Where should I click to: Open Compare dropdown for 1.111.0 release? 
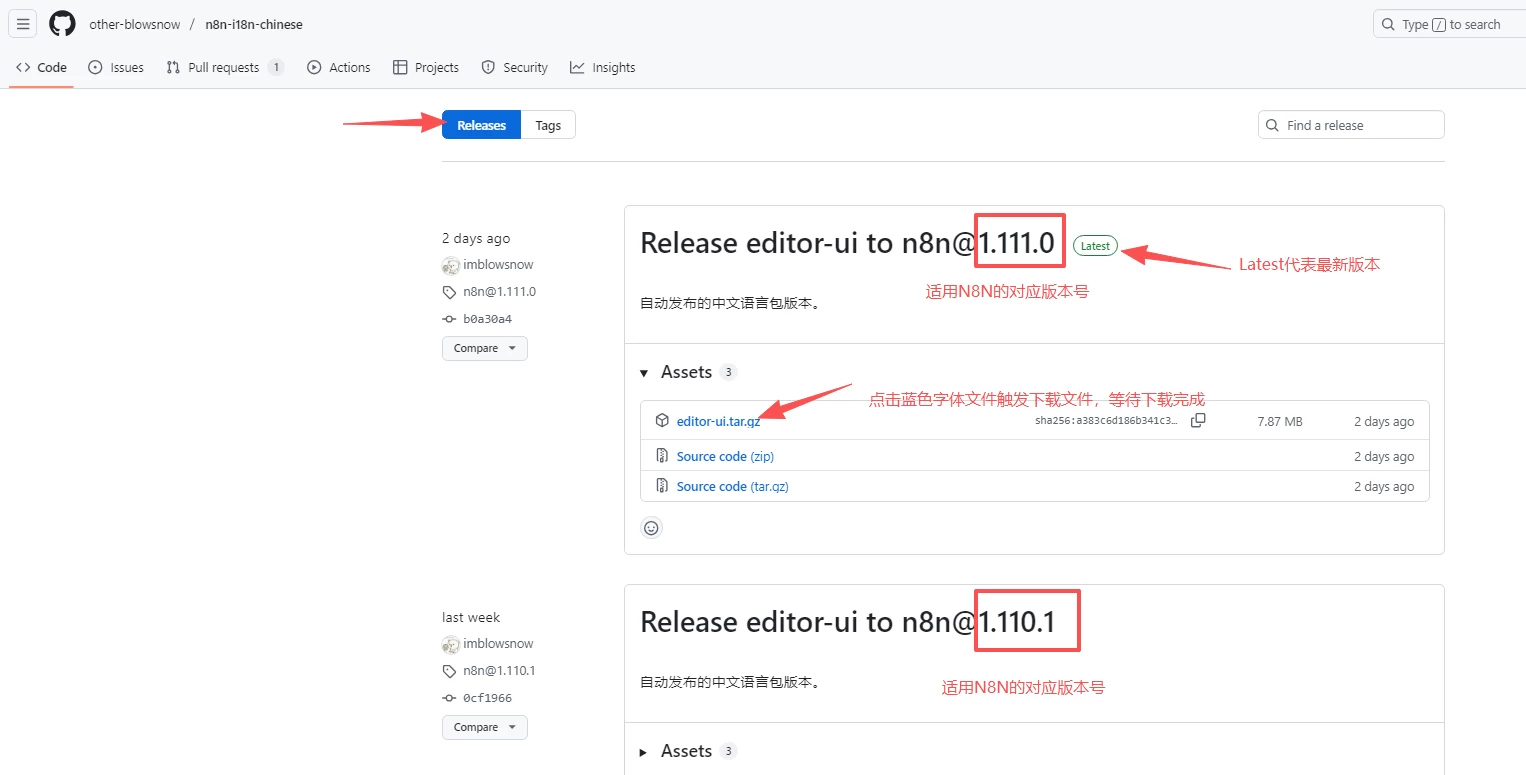pyautogui.click(x=484, y=348)
